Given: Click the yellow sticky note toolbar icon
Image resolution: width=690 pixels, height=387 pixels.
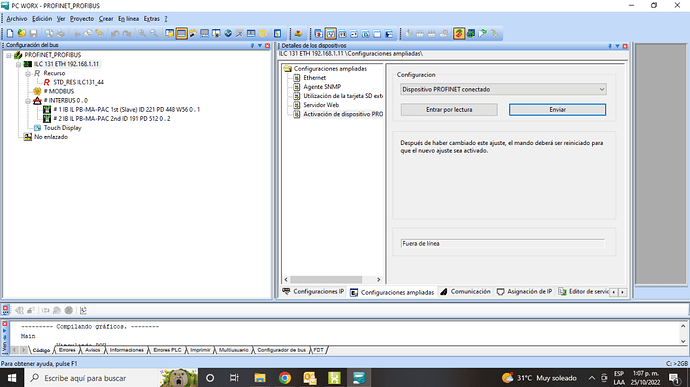Looking at the screenshot, I should click(263, 33).
